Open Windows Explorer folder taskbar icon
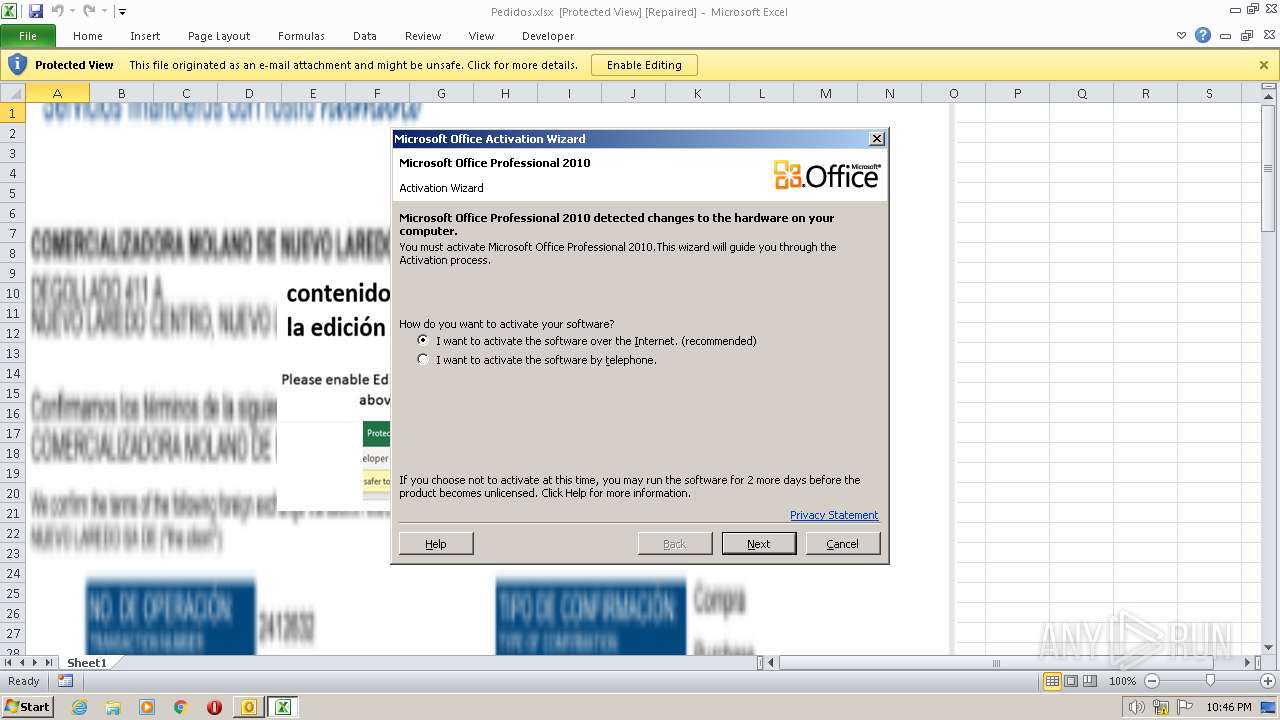Screen dimensions: 1280x720 tap(113, 707)
